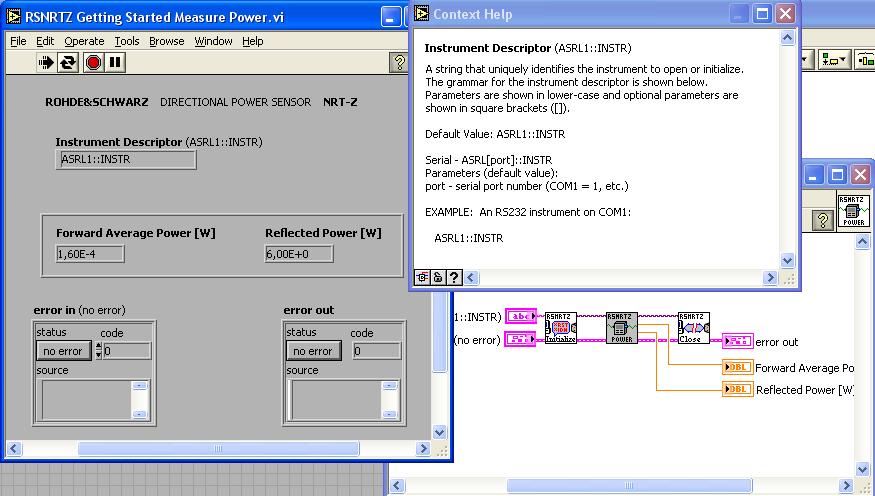
Task: Select the RSNRTZ Close VI node
Action: click(x=694, y=328)
